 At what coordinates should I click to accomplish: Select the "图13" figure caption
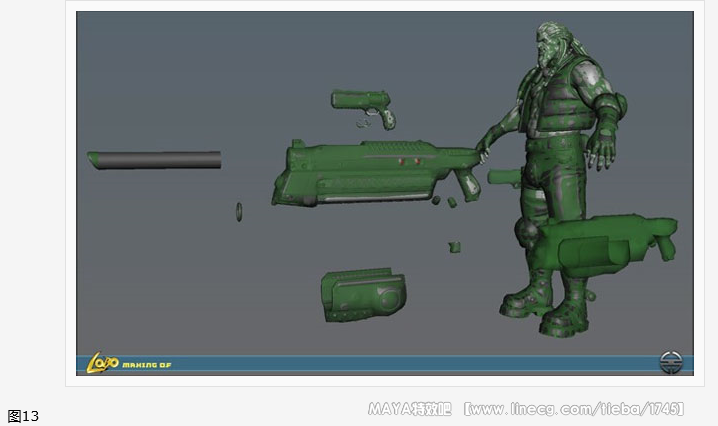click(x=22, y=415)
